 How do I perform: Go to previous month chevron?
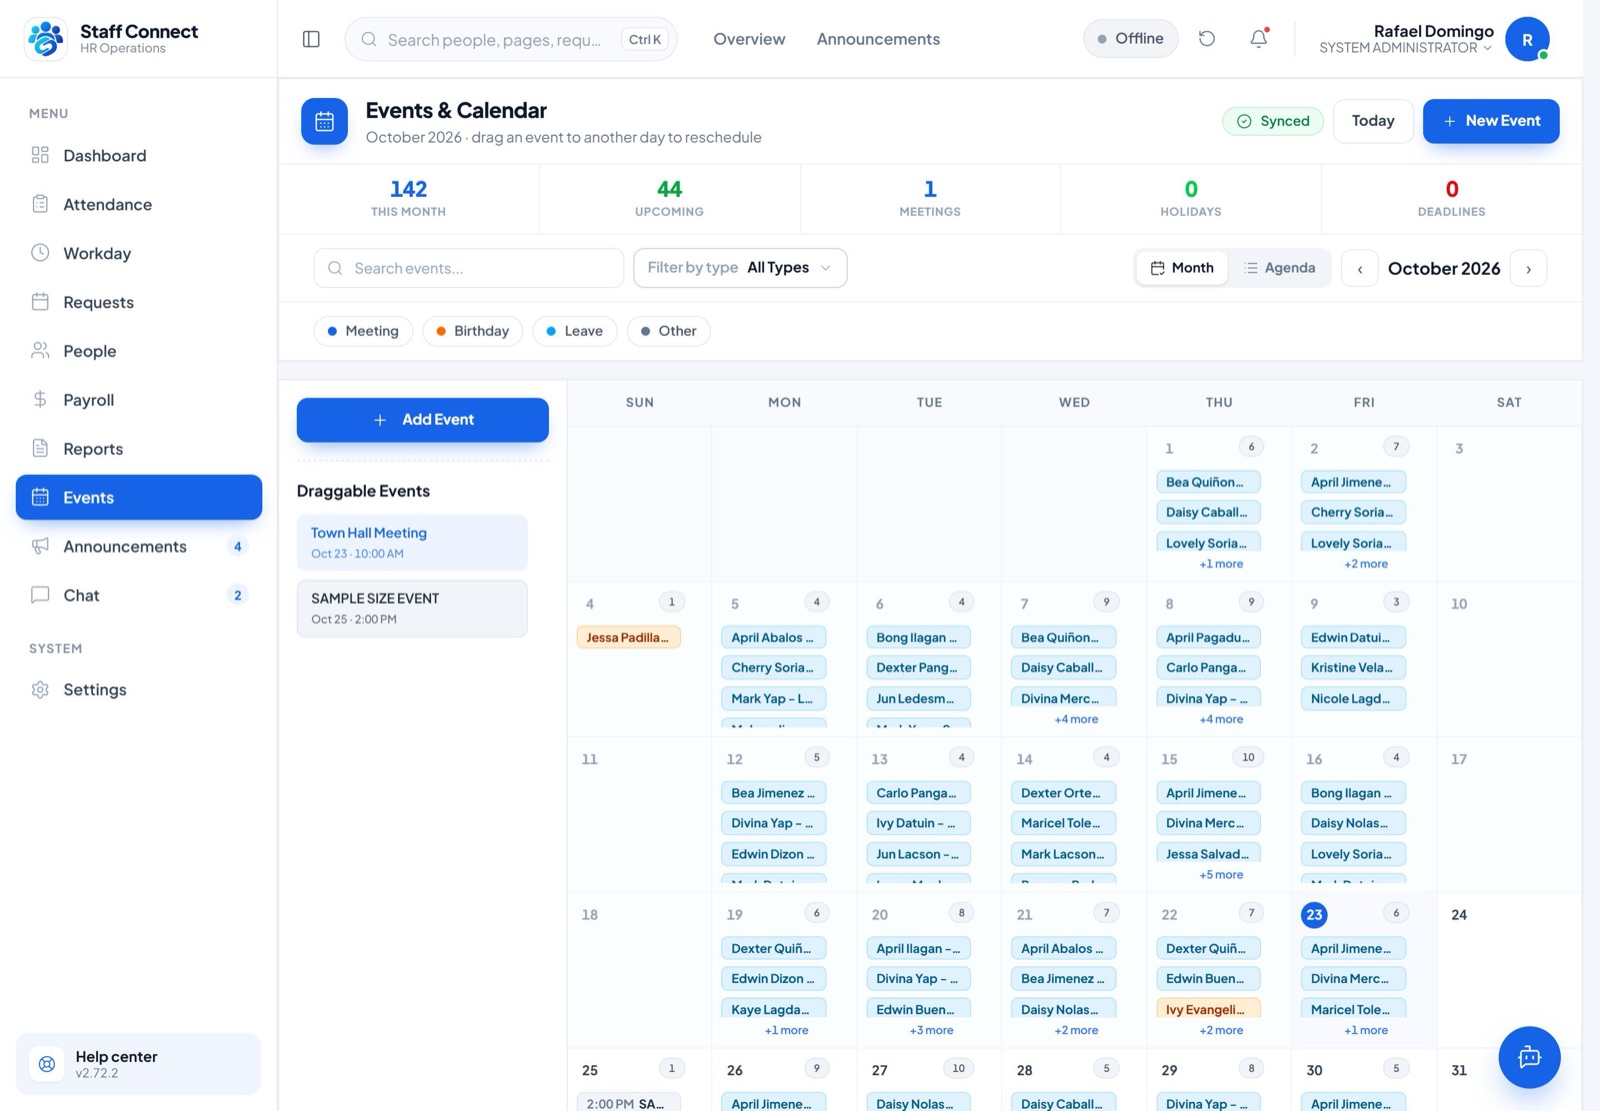coord(1360,268)
